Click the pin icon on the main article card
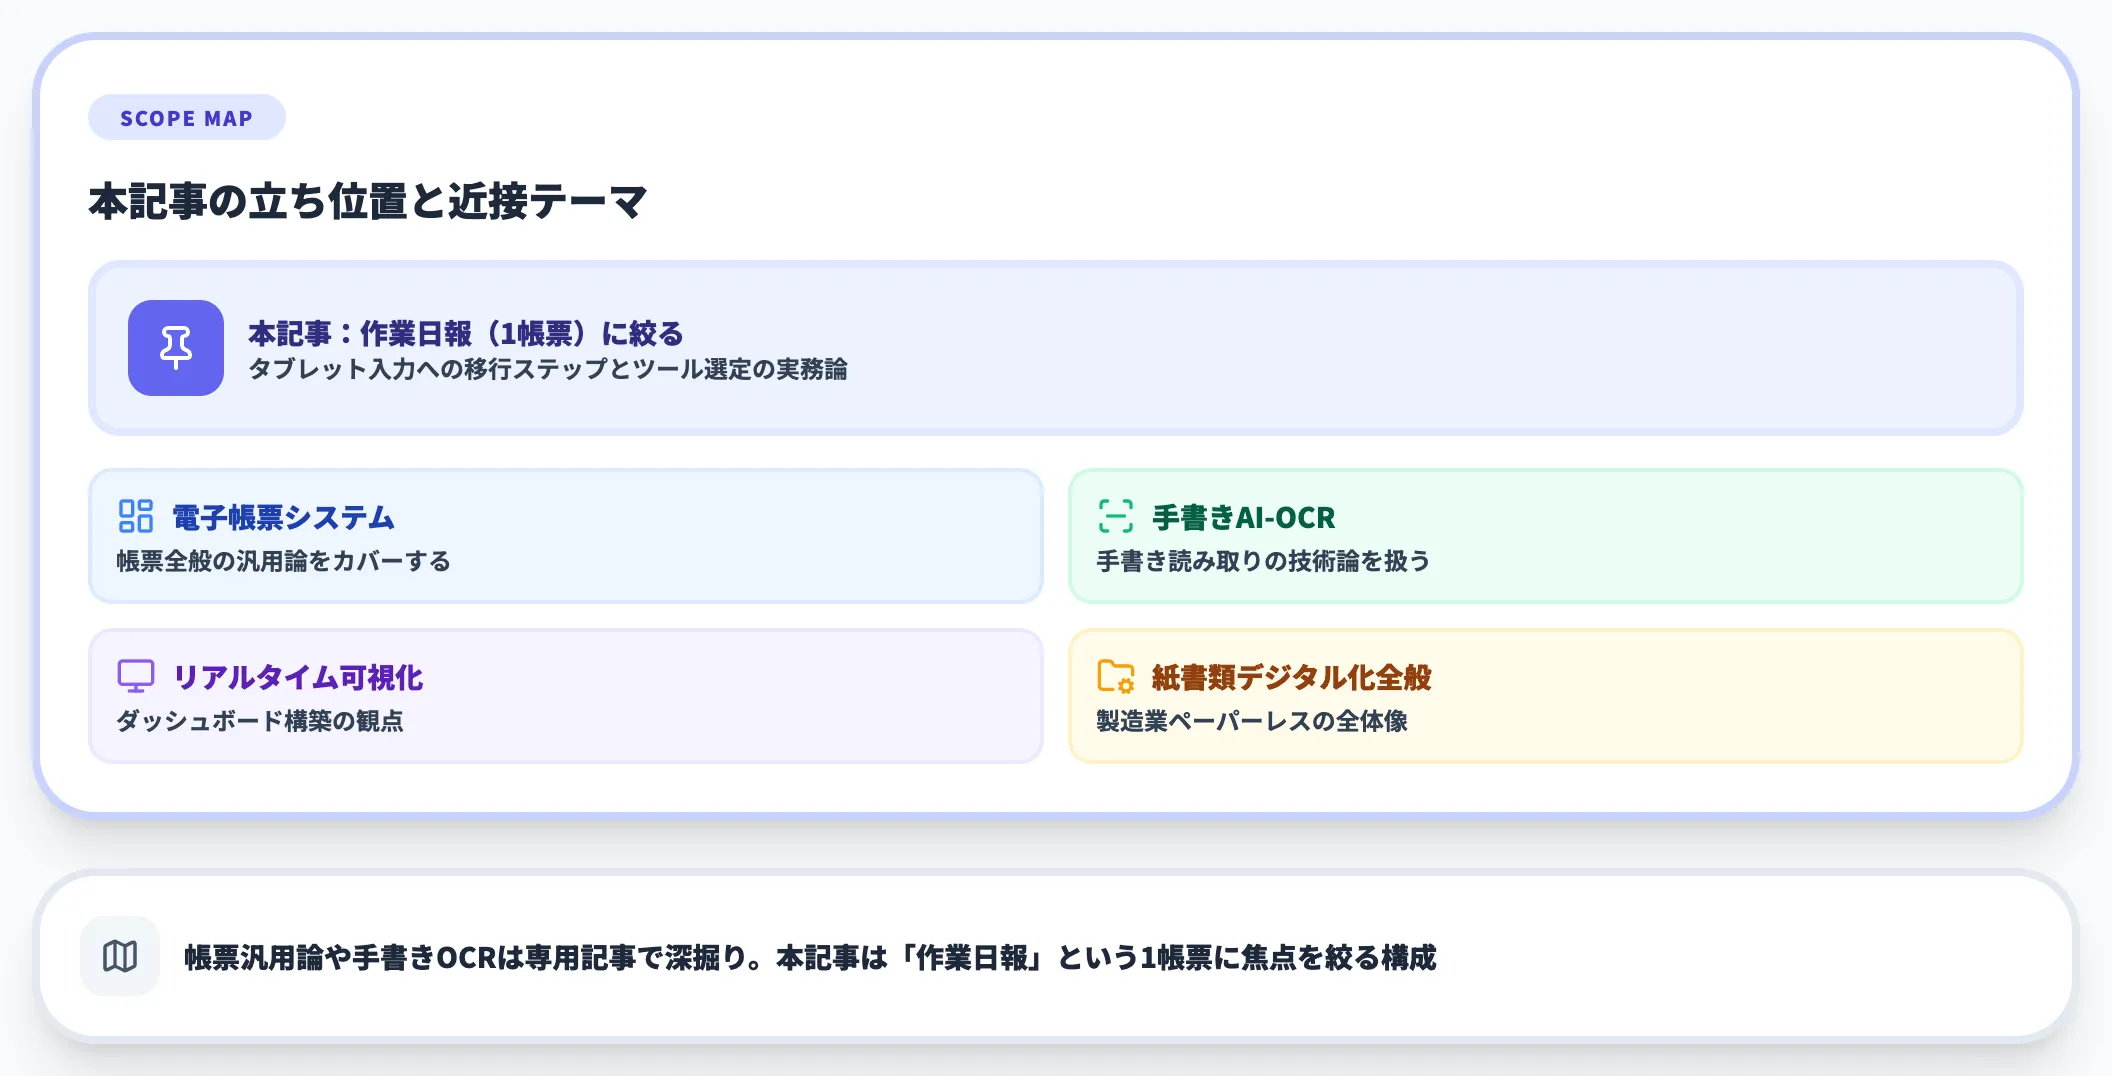The image size is (2112, 1076). click(176, 349)
